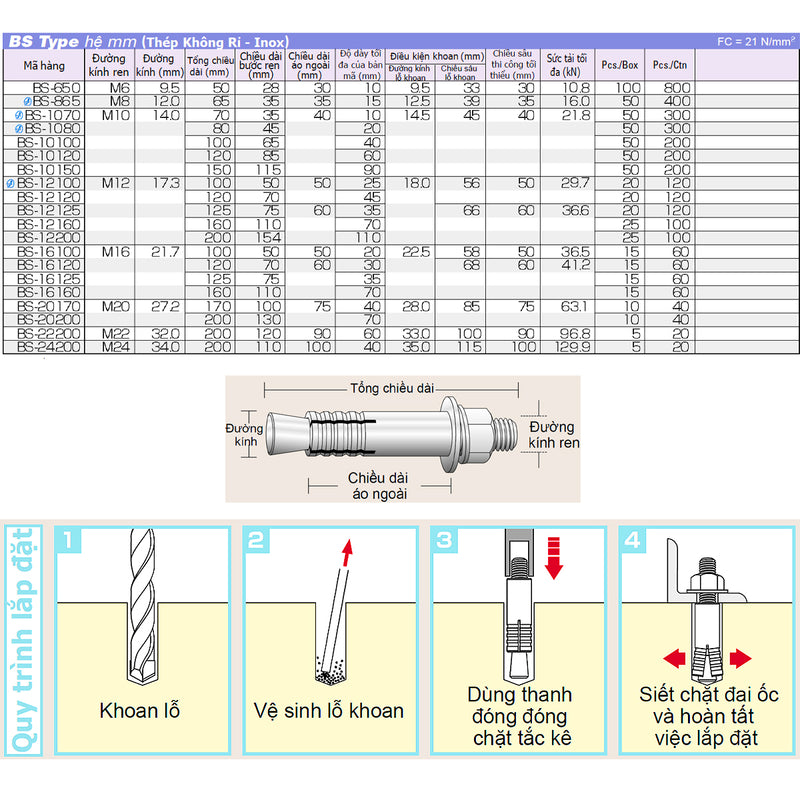This screenshot has height=800, width=800.
Task: Click the "Tổng chiều dài" diagram label
Action: 392,387
